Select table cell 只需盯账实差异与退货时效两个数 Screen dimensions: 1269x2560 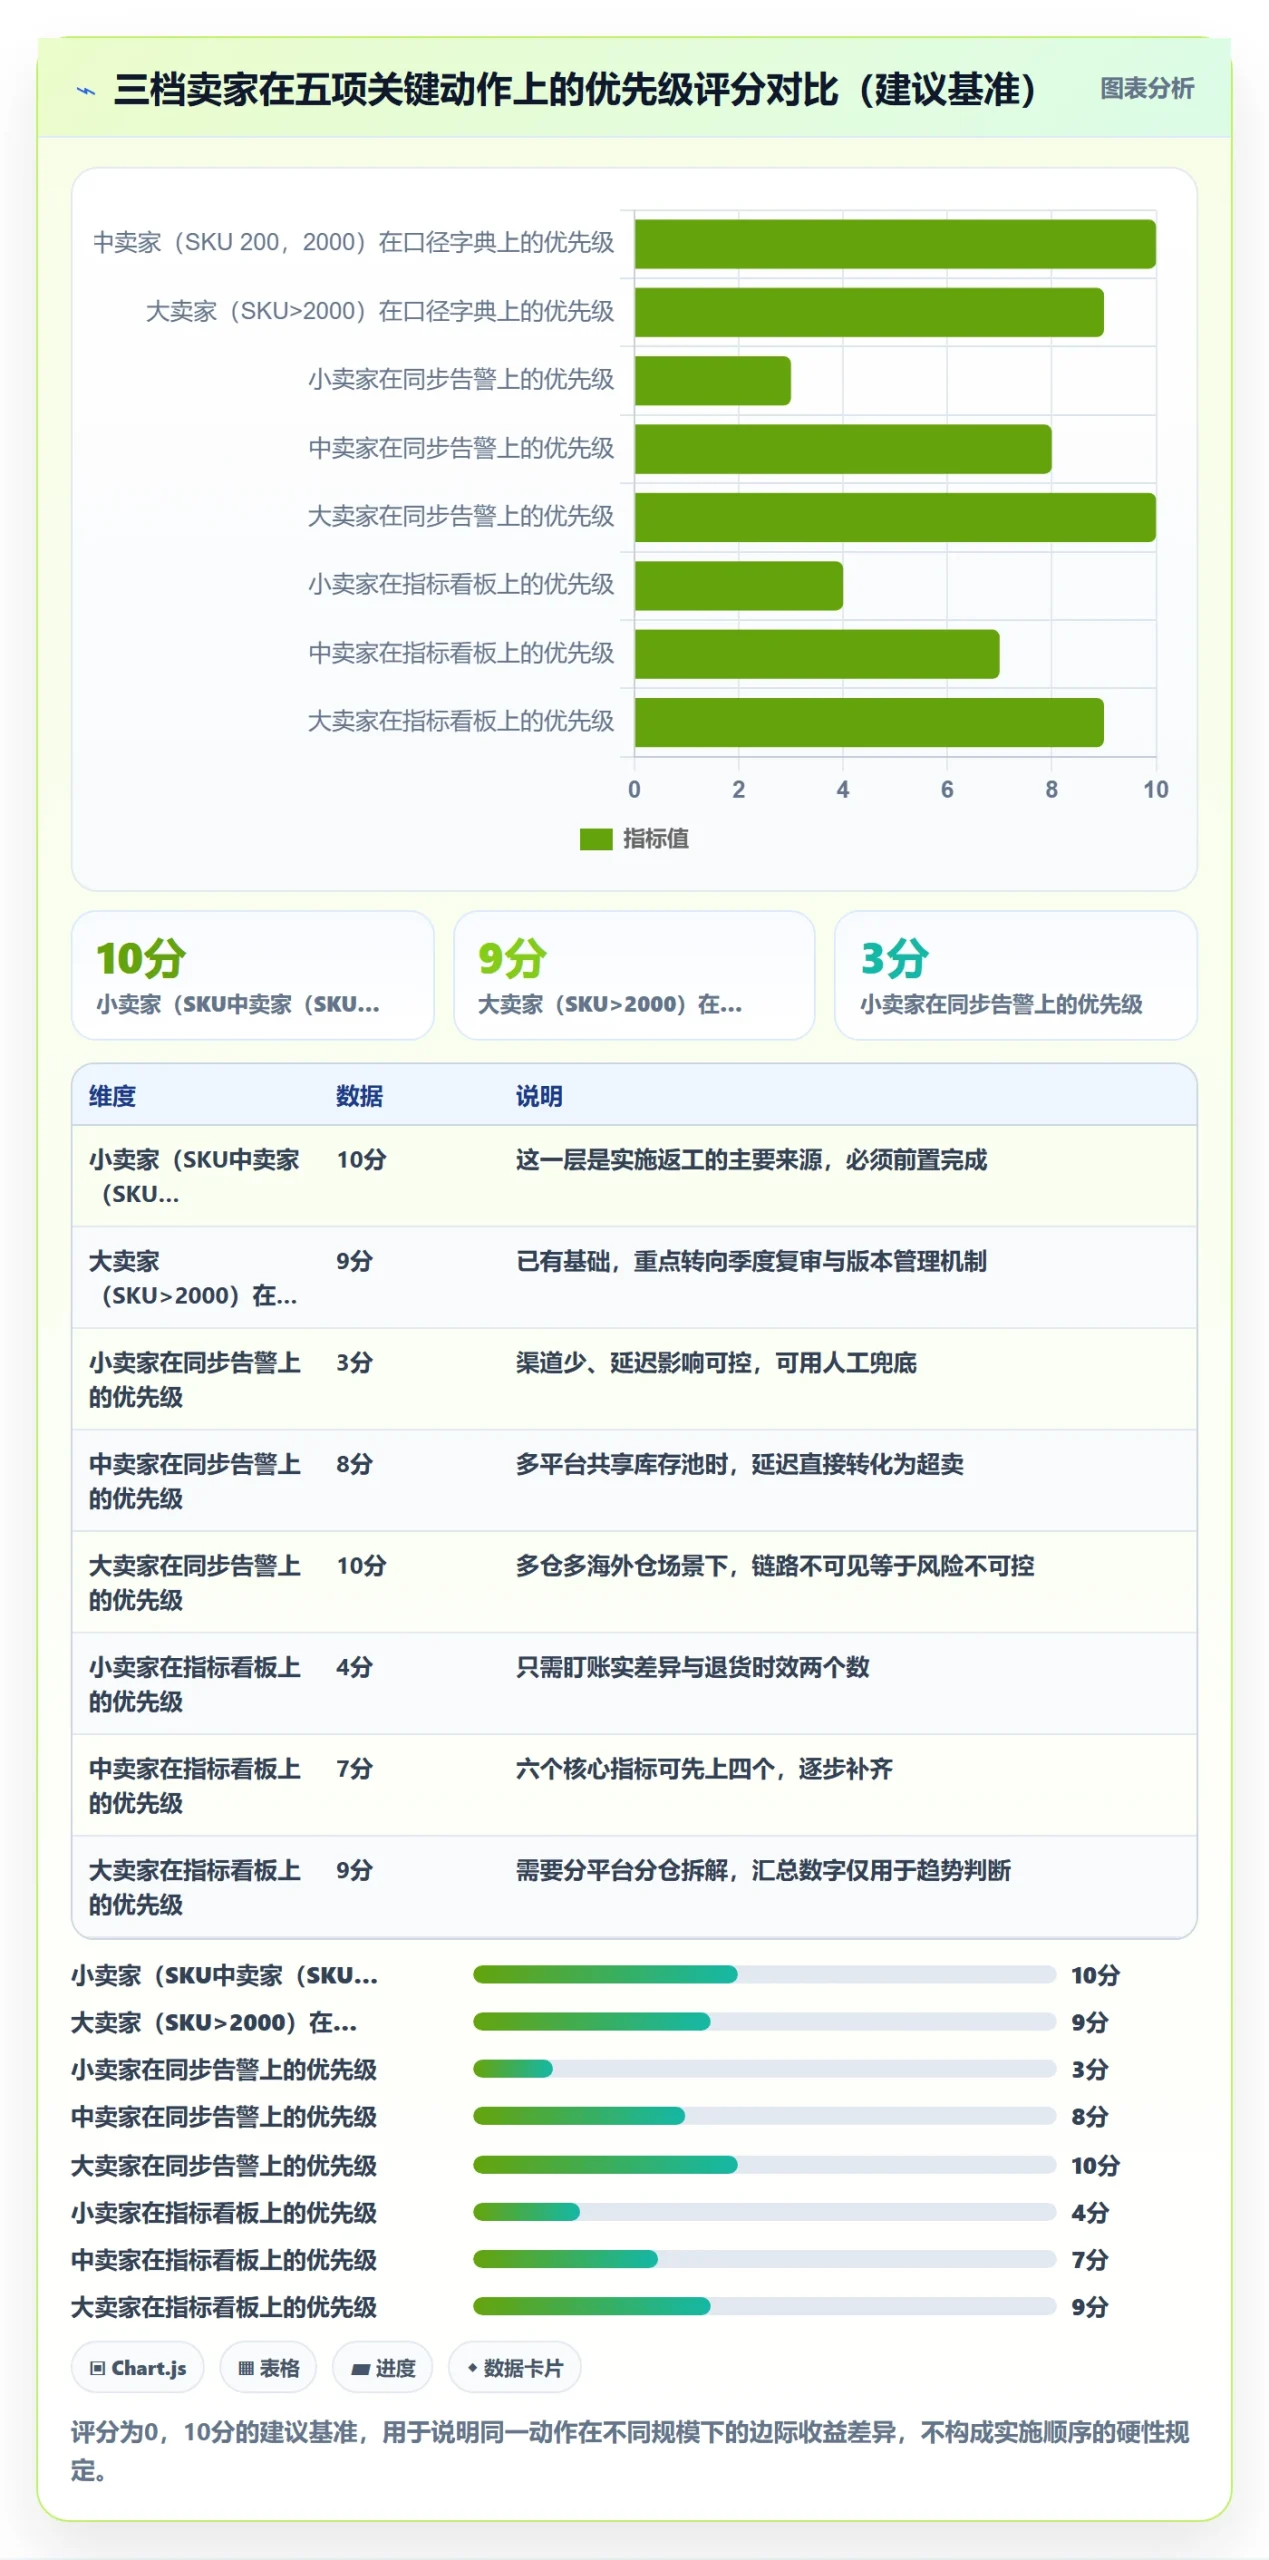692,1668
